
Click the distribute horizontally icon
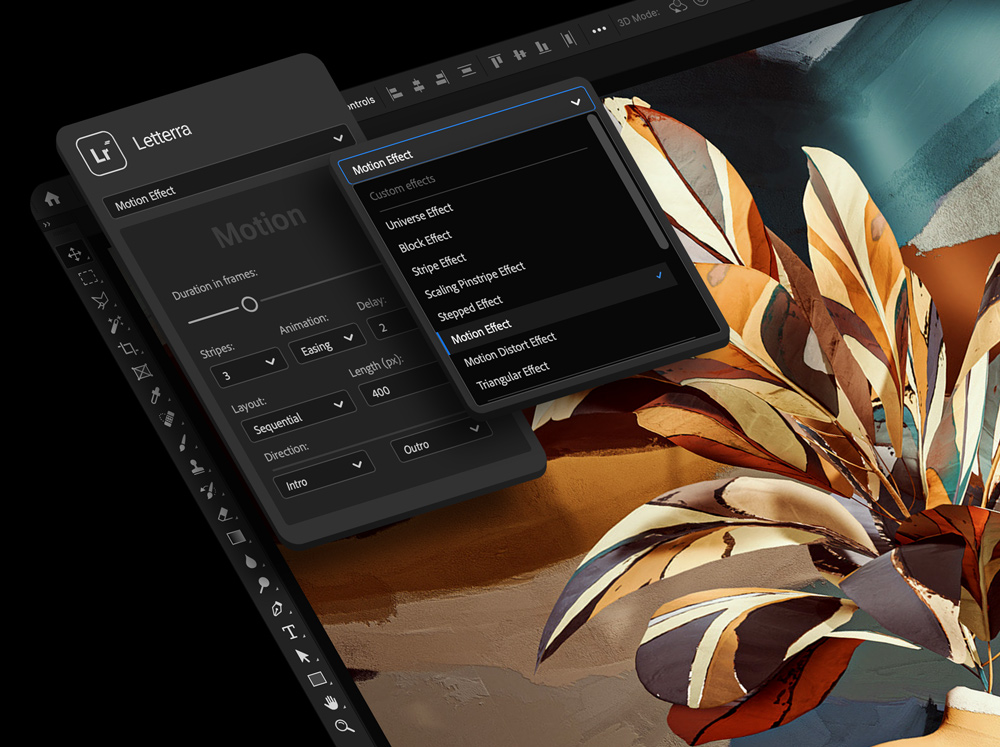click(569, 38)
